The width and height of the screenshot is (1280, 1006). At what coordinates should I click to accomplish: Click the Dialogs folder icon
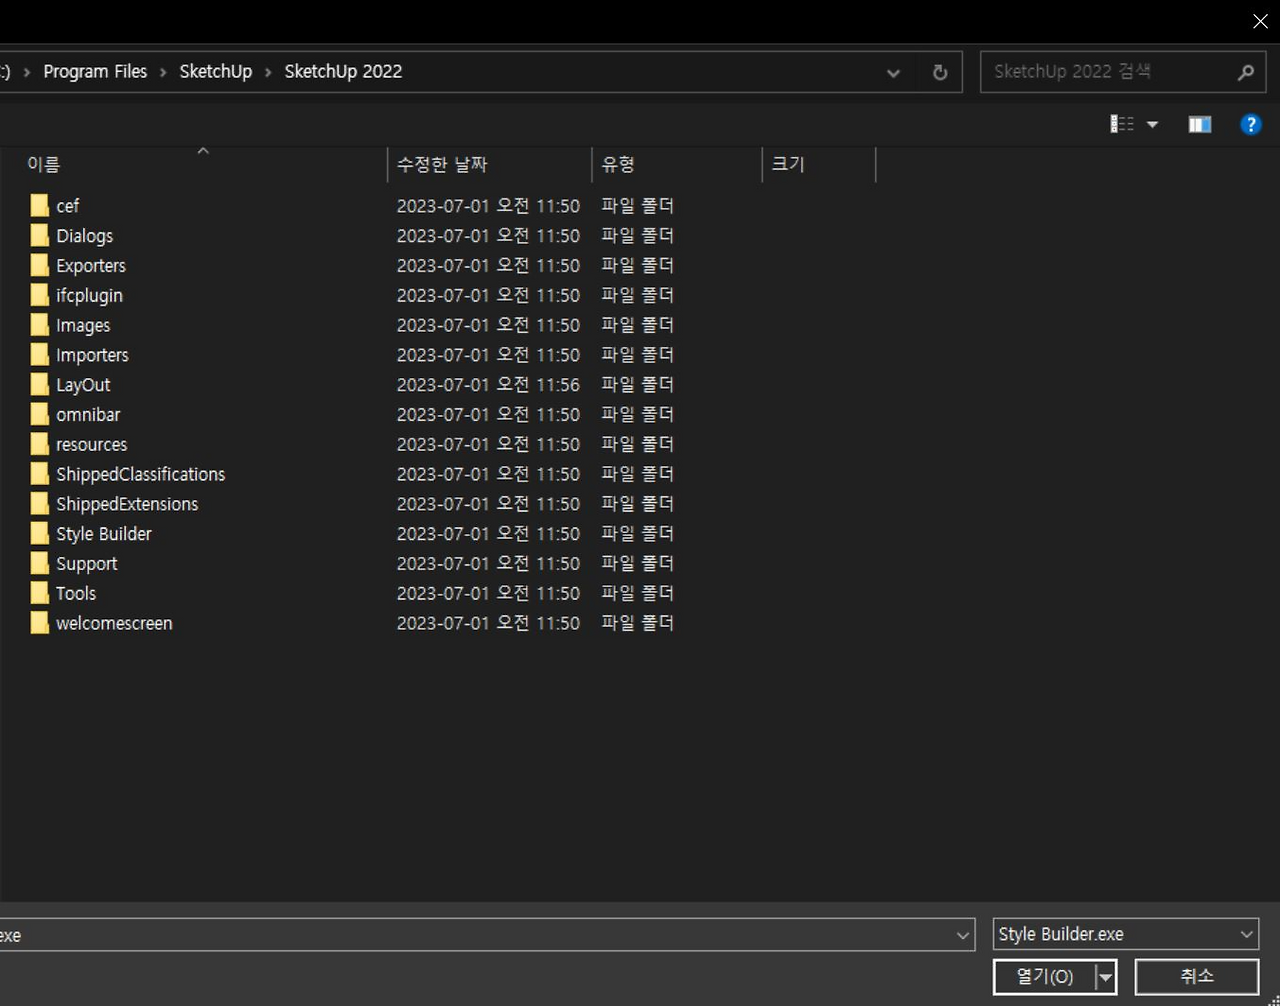coord(39,236)
